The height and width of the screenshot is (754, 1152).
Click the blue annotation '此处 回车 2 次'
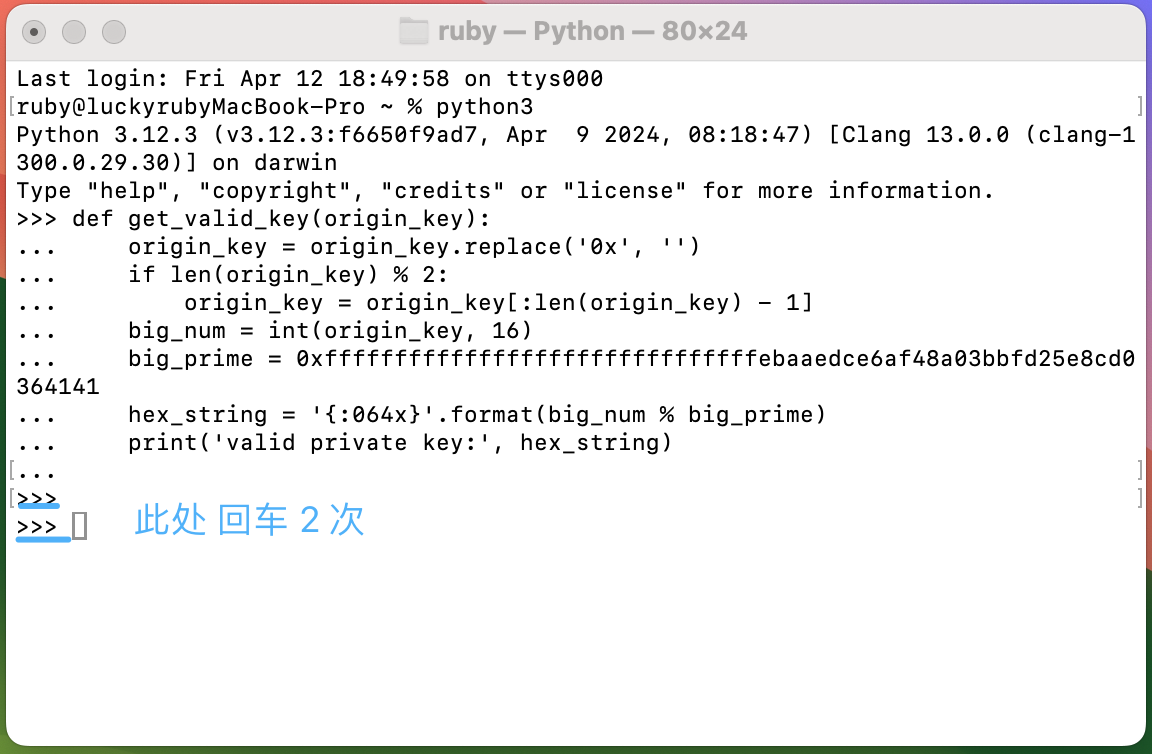[x=249, y=520]
